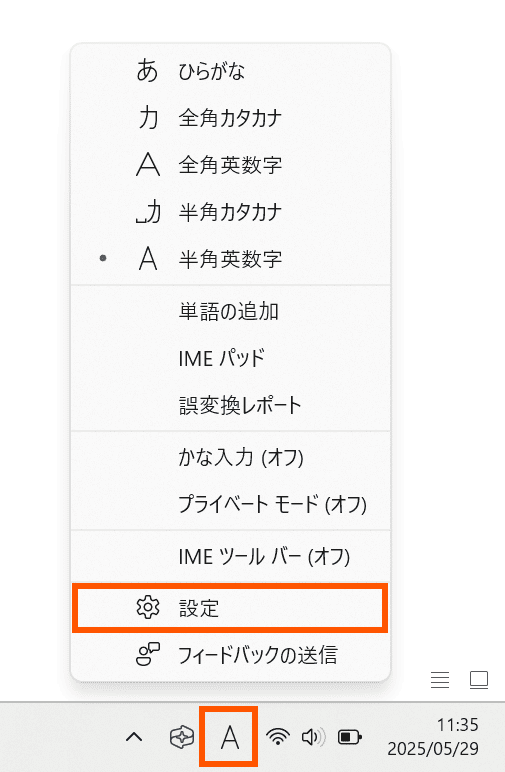The height and width of the screenshot is (772, 505).
Task: Open 誤変換レポート
Action: pos(230,405)
